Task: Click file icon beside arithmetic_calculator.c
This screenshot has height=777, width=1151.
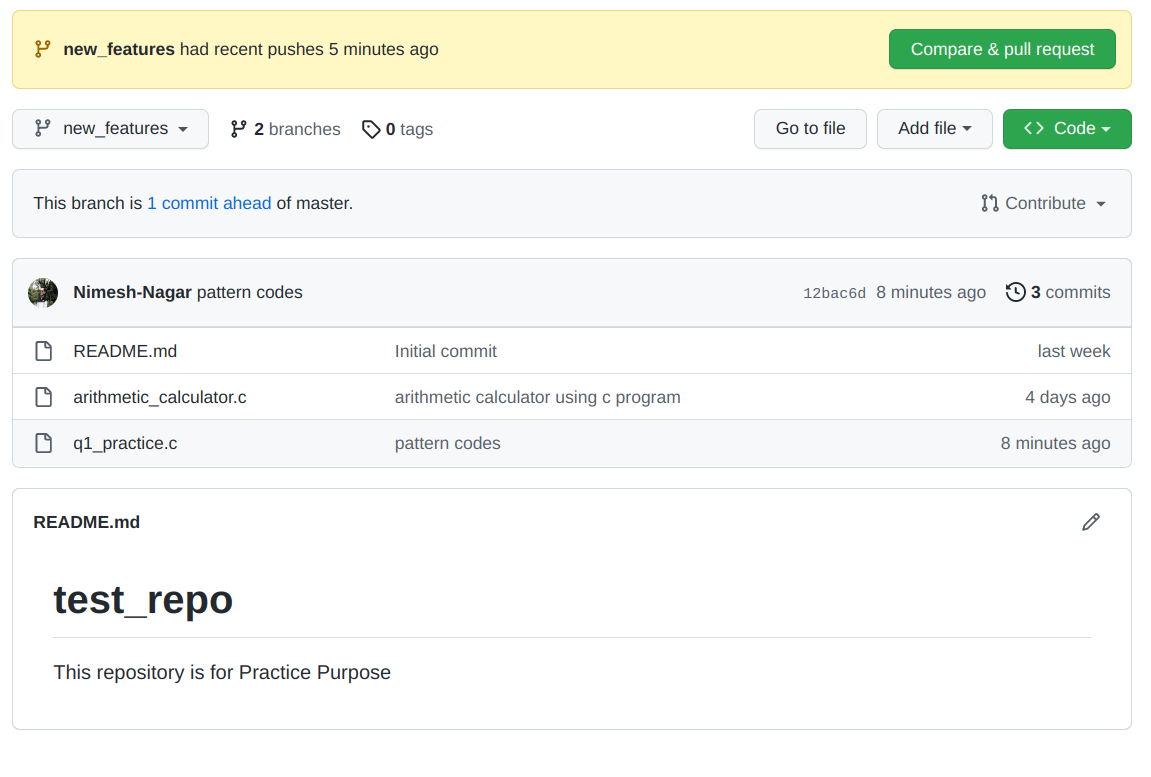Action: click(43, 397)
